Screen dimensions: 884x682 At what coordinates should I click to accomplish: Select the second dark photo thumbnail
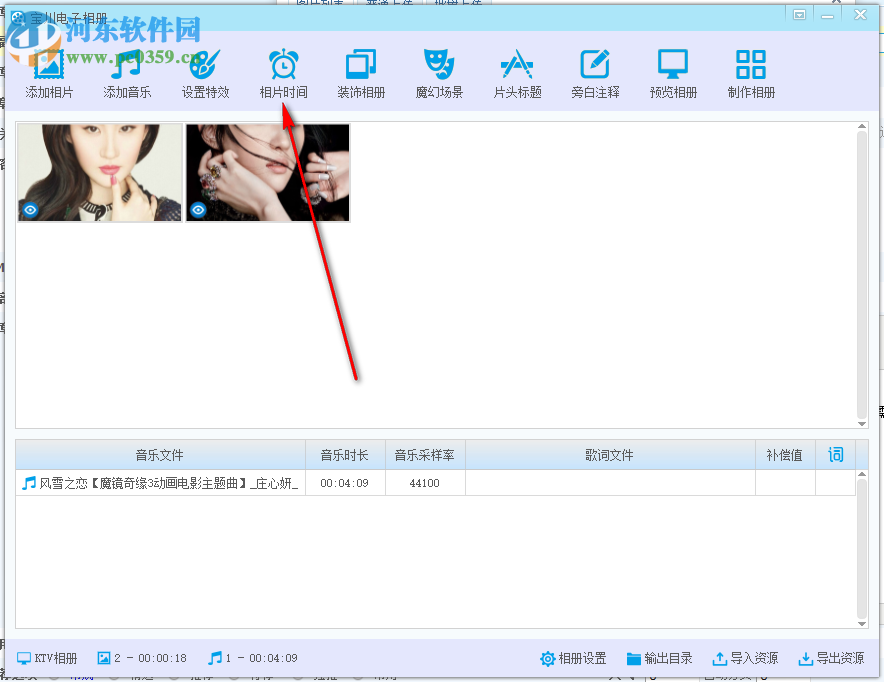click(268, 172)
